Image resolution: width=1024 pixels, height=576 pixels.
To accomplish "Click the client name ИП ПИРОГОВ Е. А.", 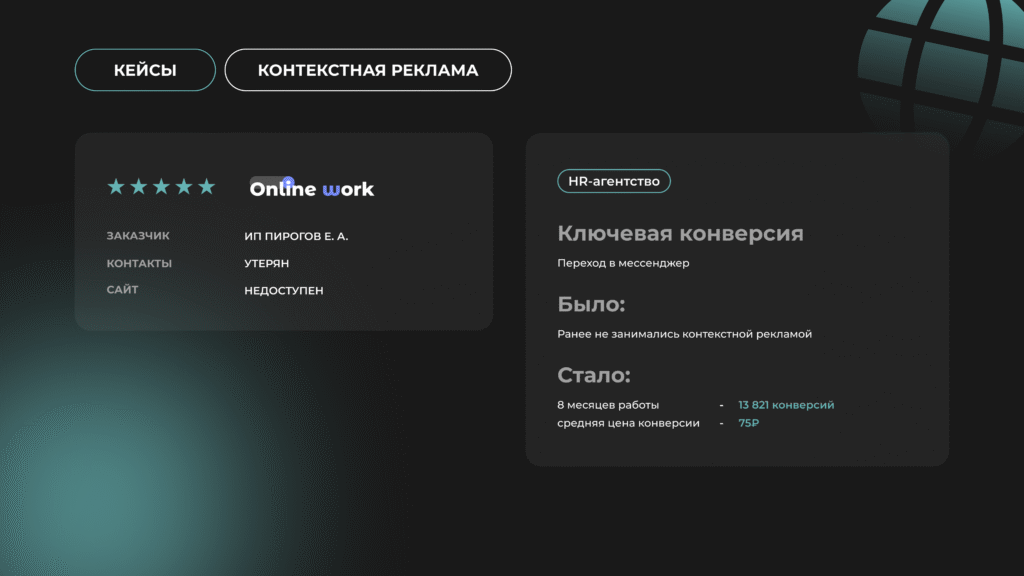I will [296, 236].
